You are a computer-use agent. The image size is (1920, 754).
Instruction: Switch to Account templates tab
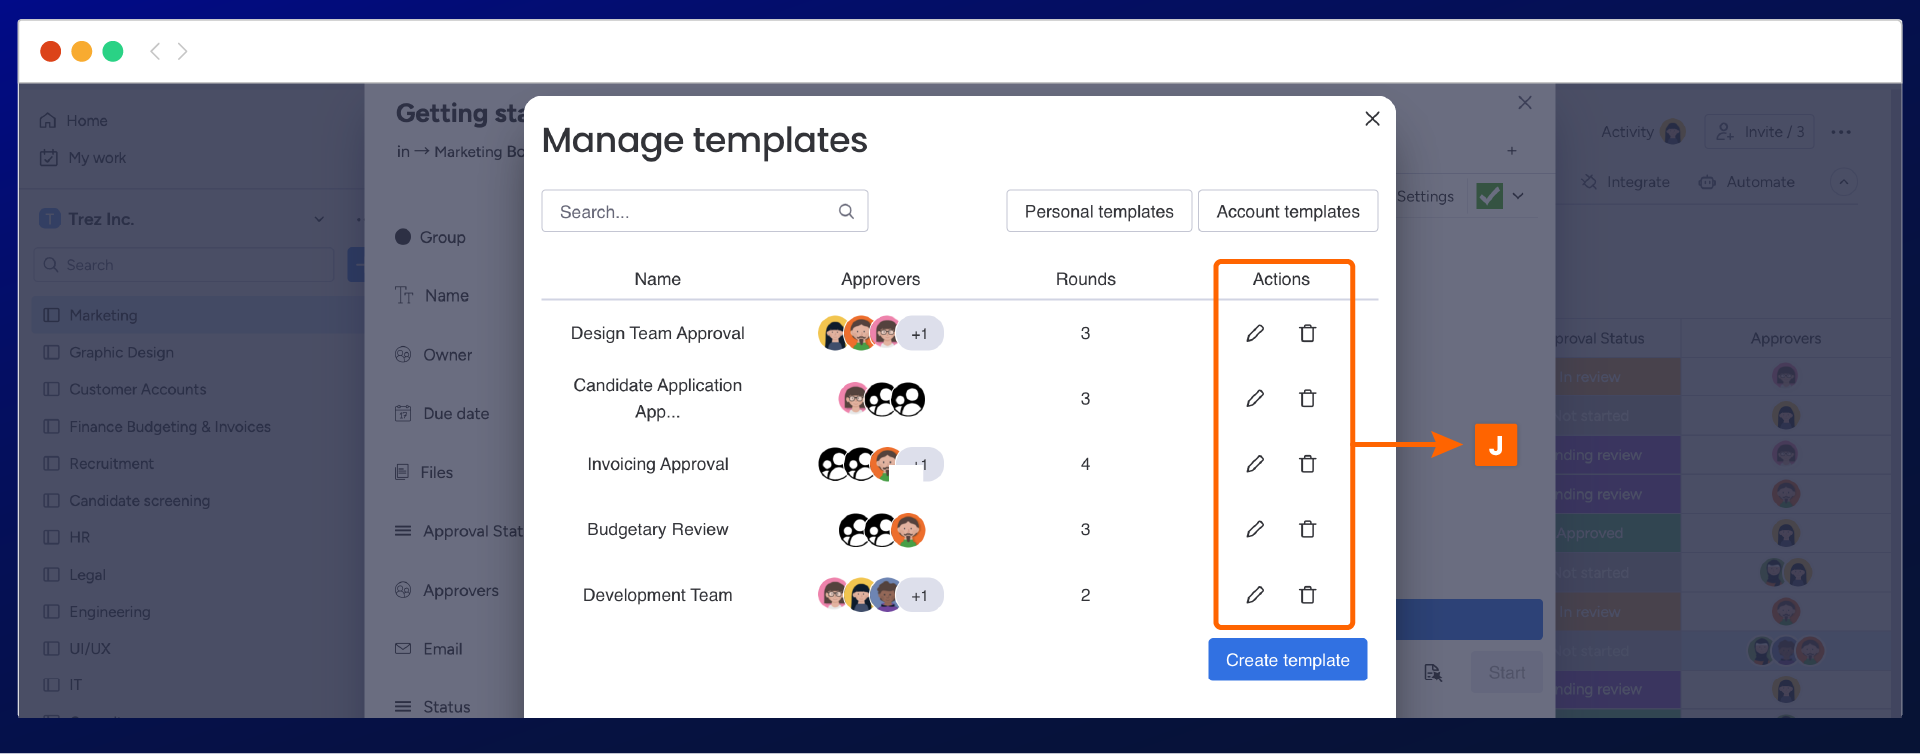tap(1287, 211)
